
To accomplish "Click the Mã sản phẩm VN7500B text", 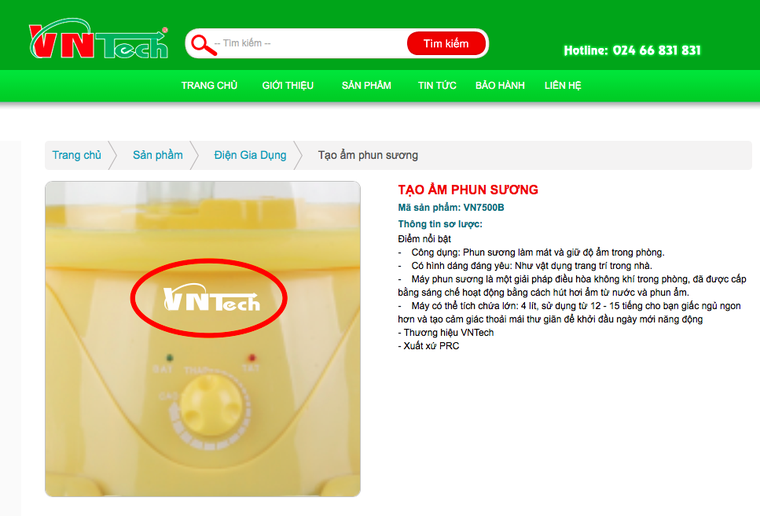I will coord(451,208).
